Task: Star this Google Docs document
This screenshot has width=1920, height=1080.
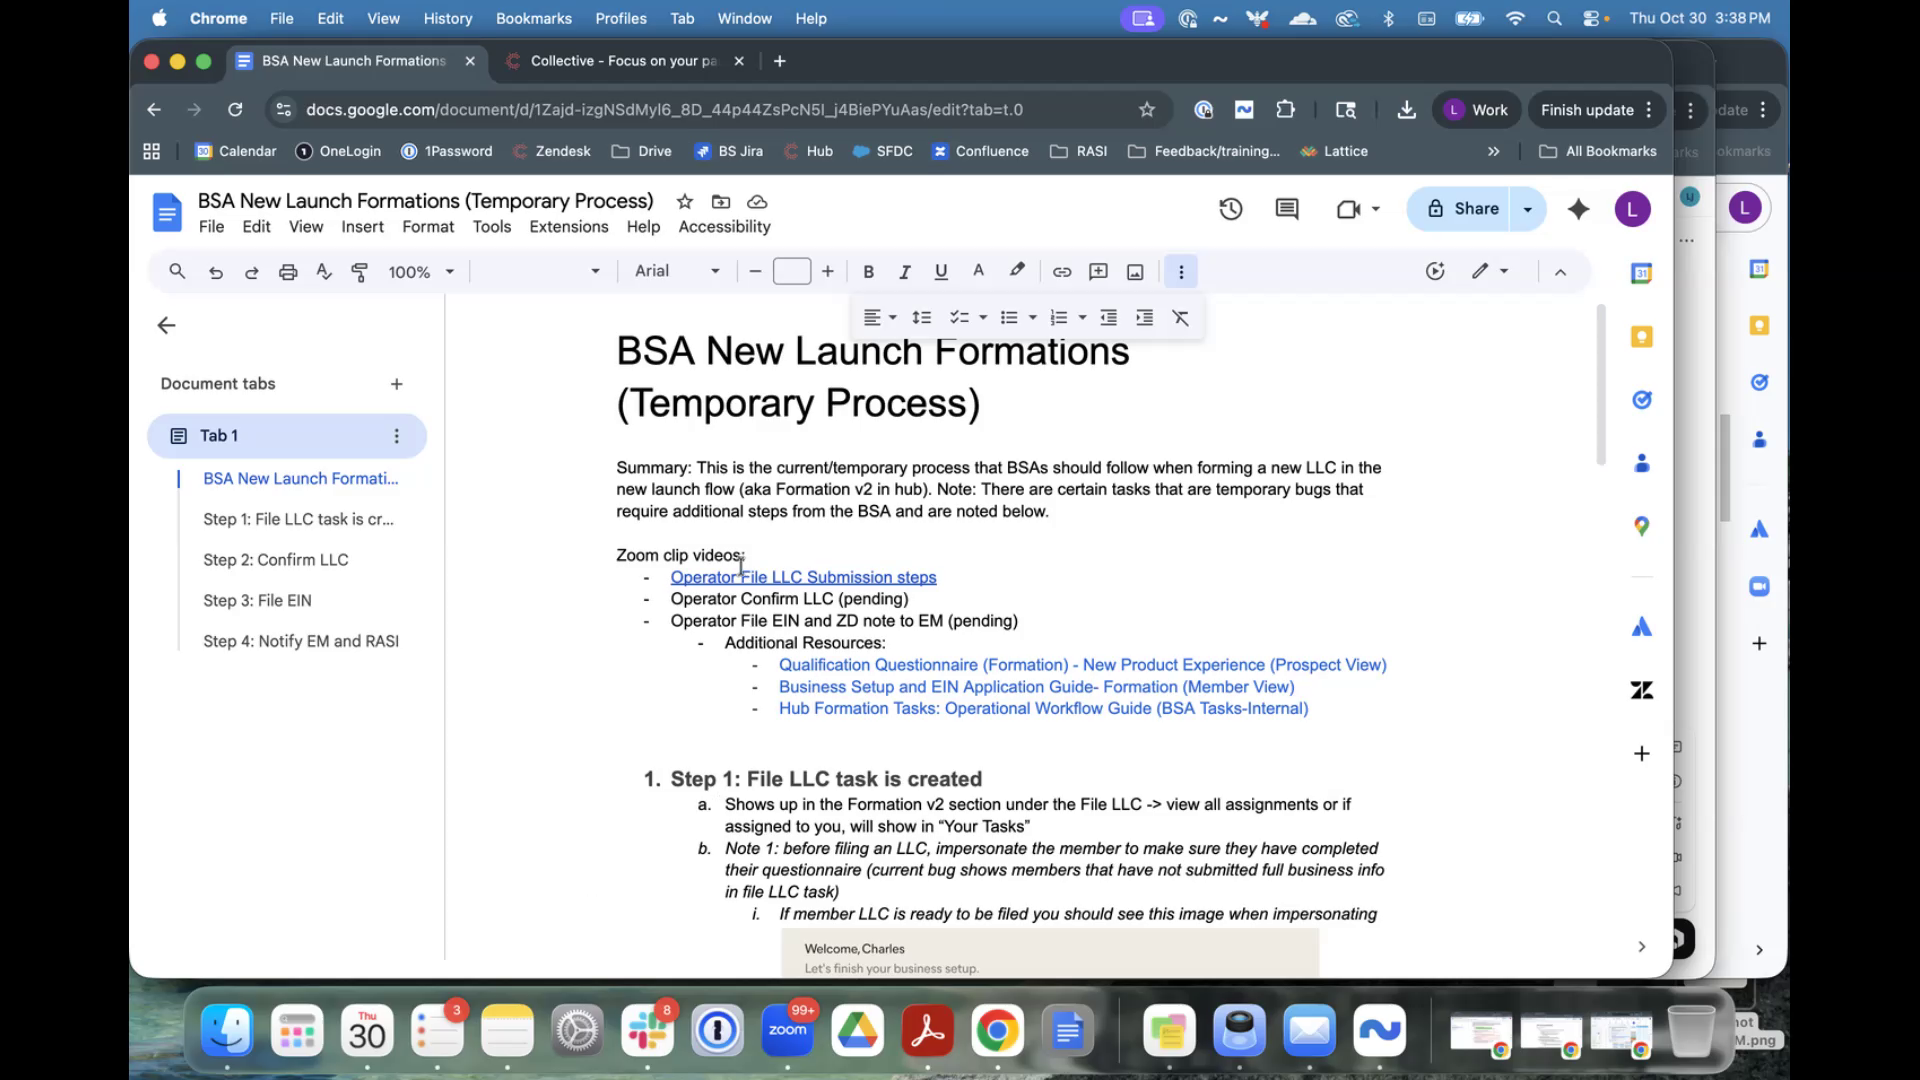Action: click(685, 202)
